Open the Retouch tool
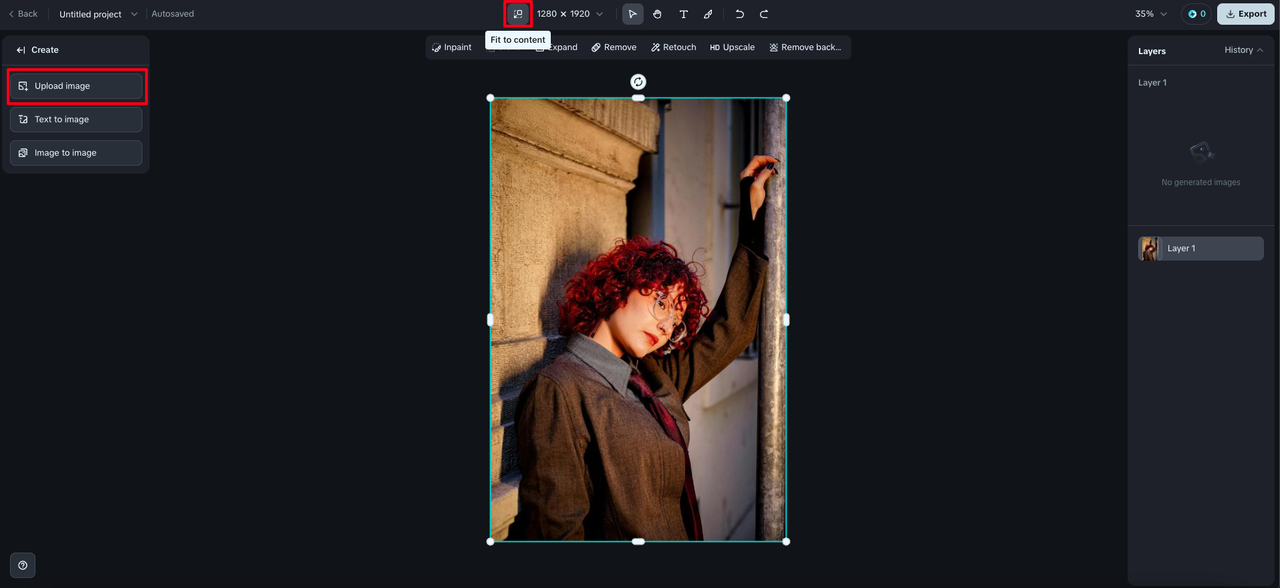This screenshot has width=1280, height=588. (673, 47)
